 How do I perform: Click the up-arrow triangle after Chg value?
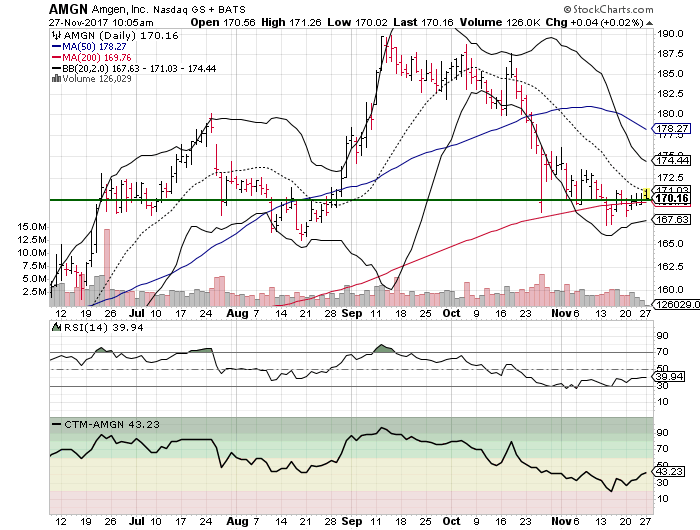tap(650, 23)
